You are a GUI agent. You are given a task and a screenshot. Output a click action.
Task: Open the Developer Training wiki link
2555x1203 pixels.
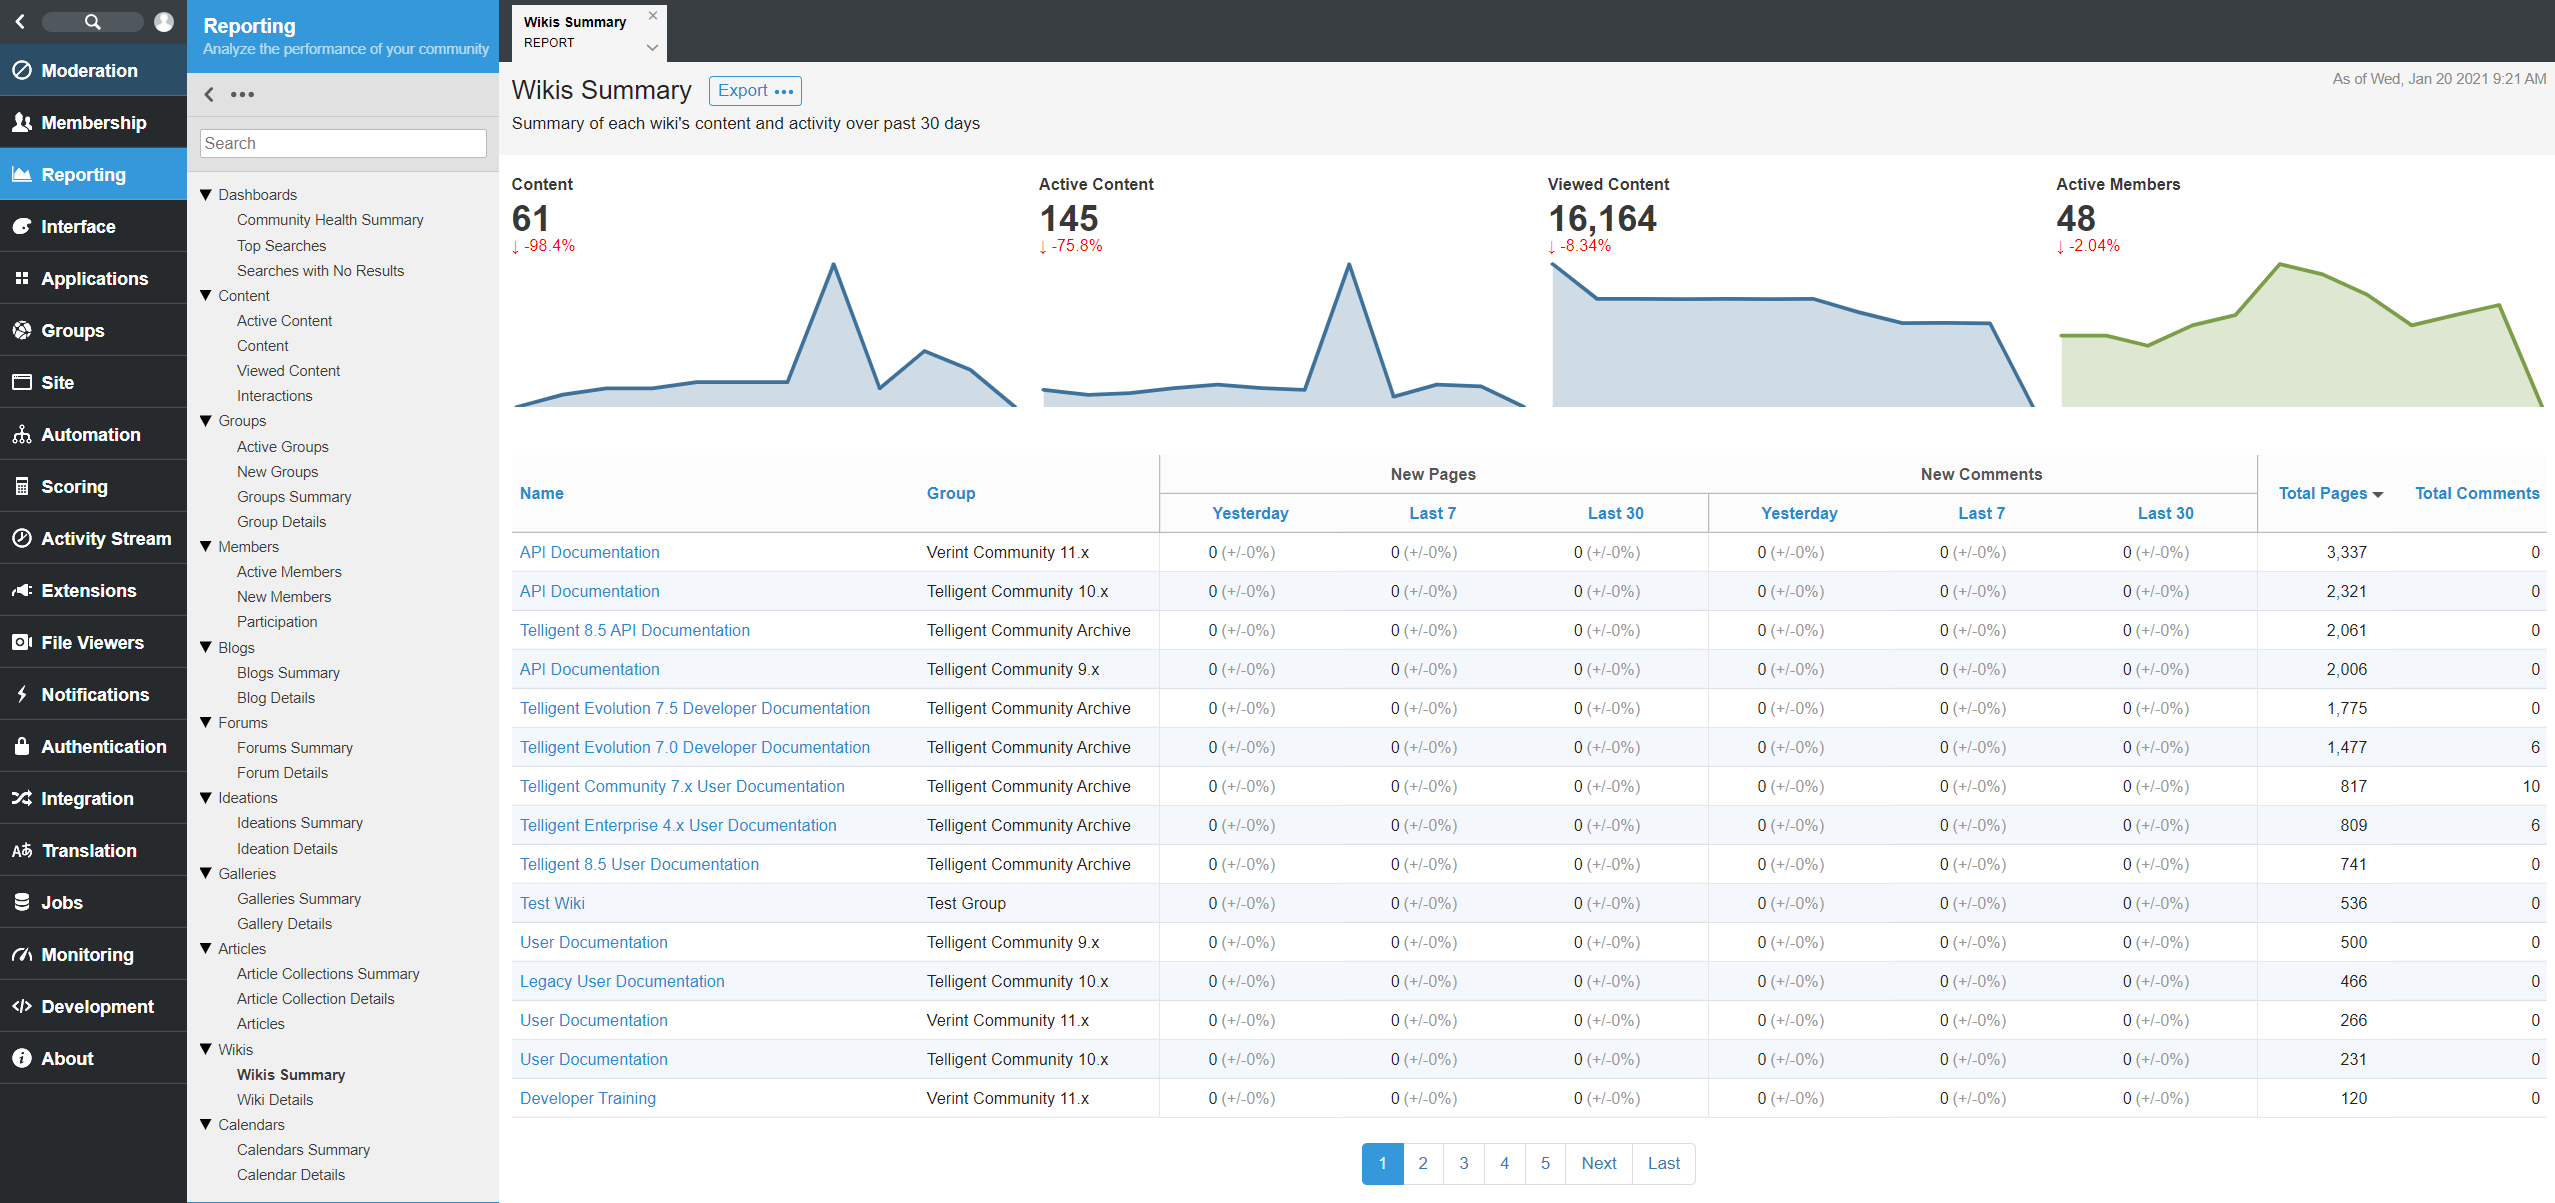(588, 1099)
